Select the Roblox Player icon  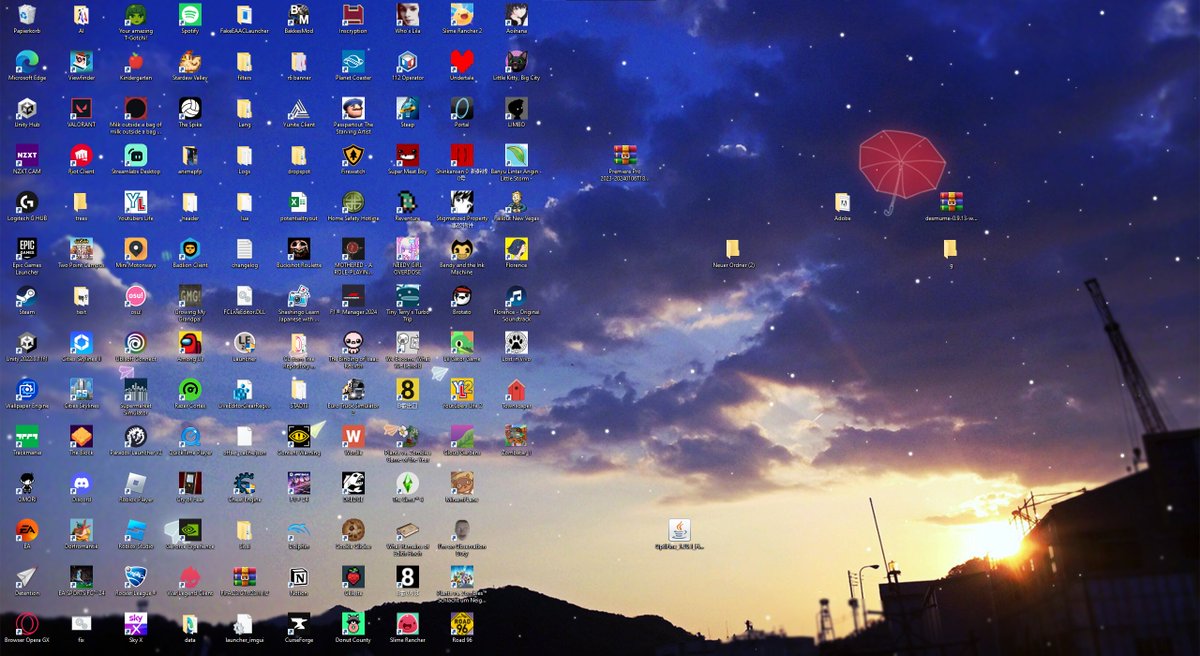point(136,484)
